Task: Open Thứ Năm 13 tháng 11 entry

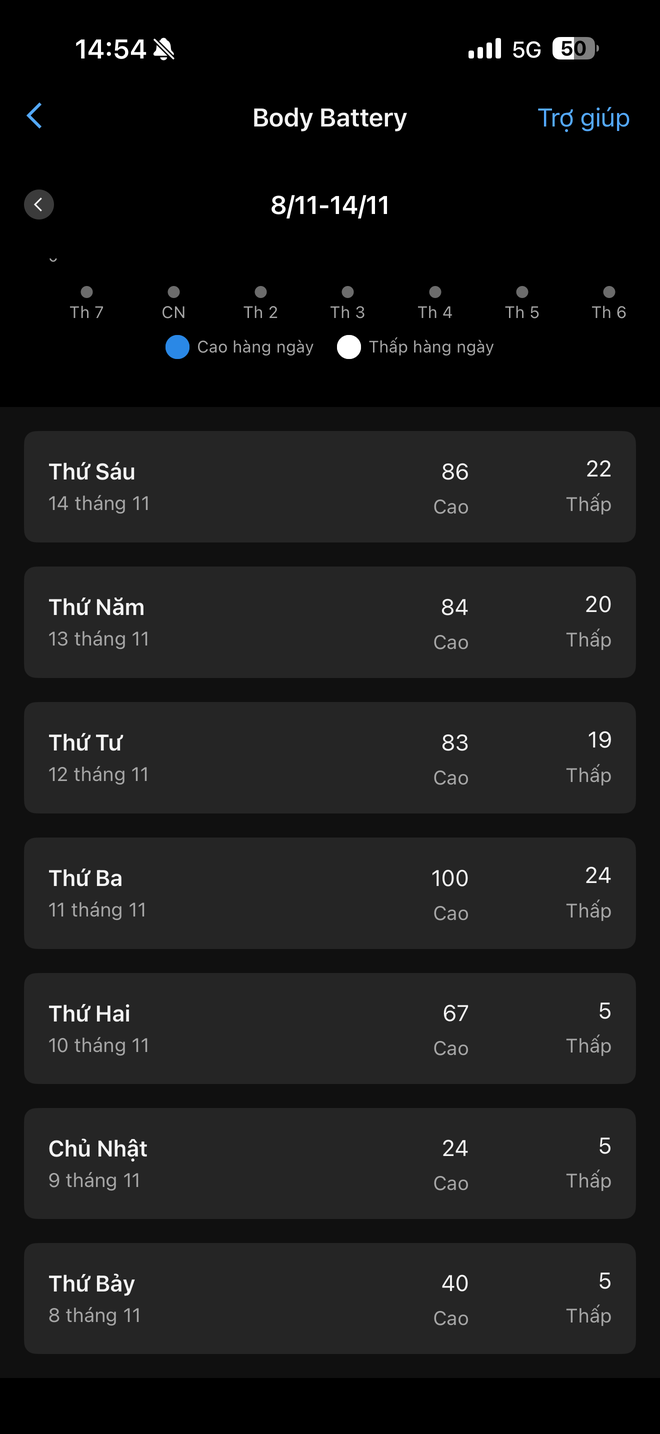Action: pyautogui.click(x=329, y=622)
